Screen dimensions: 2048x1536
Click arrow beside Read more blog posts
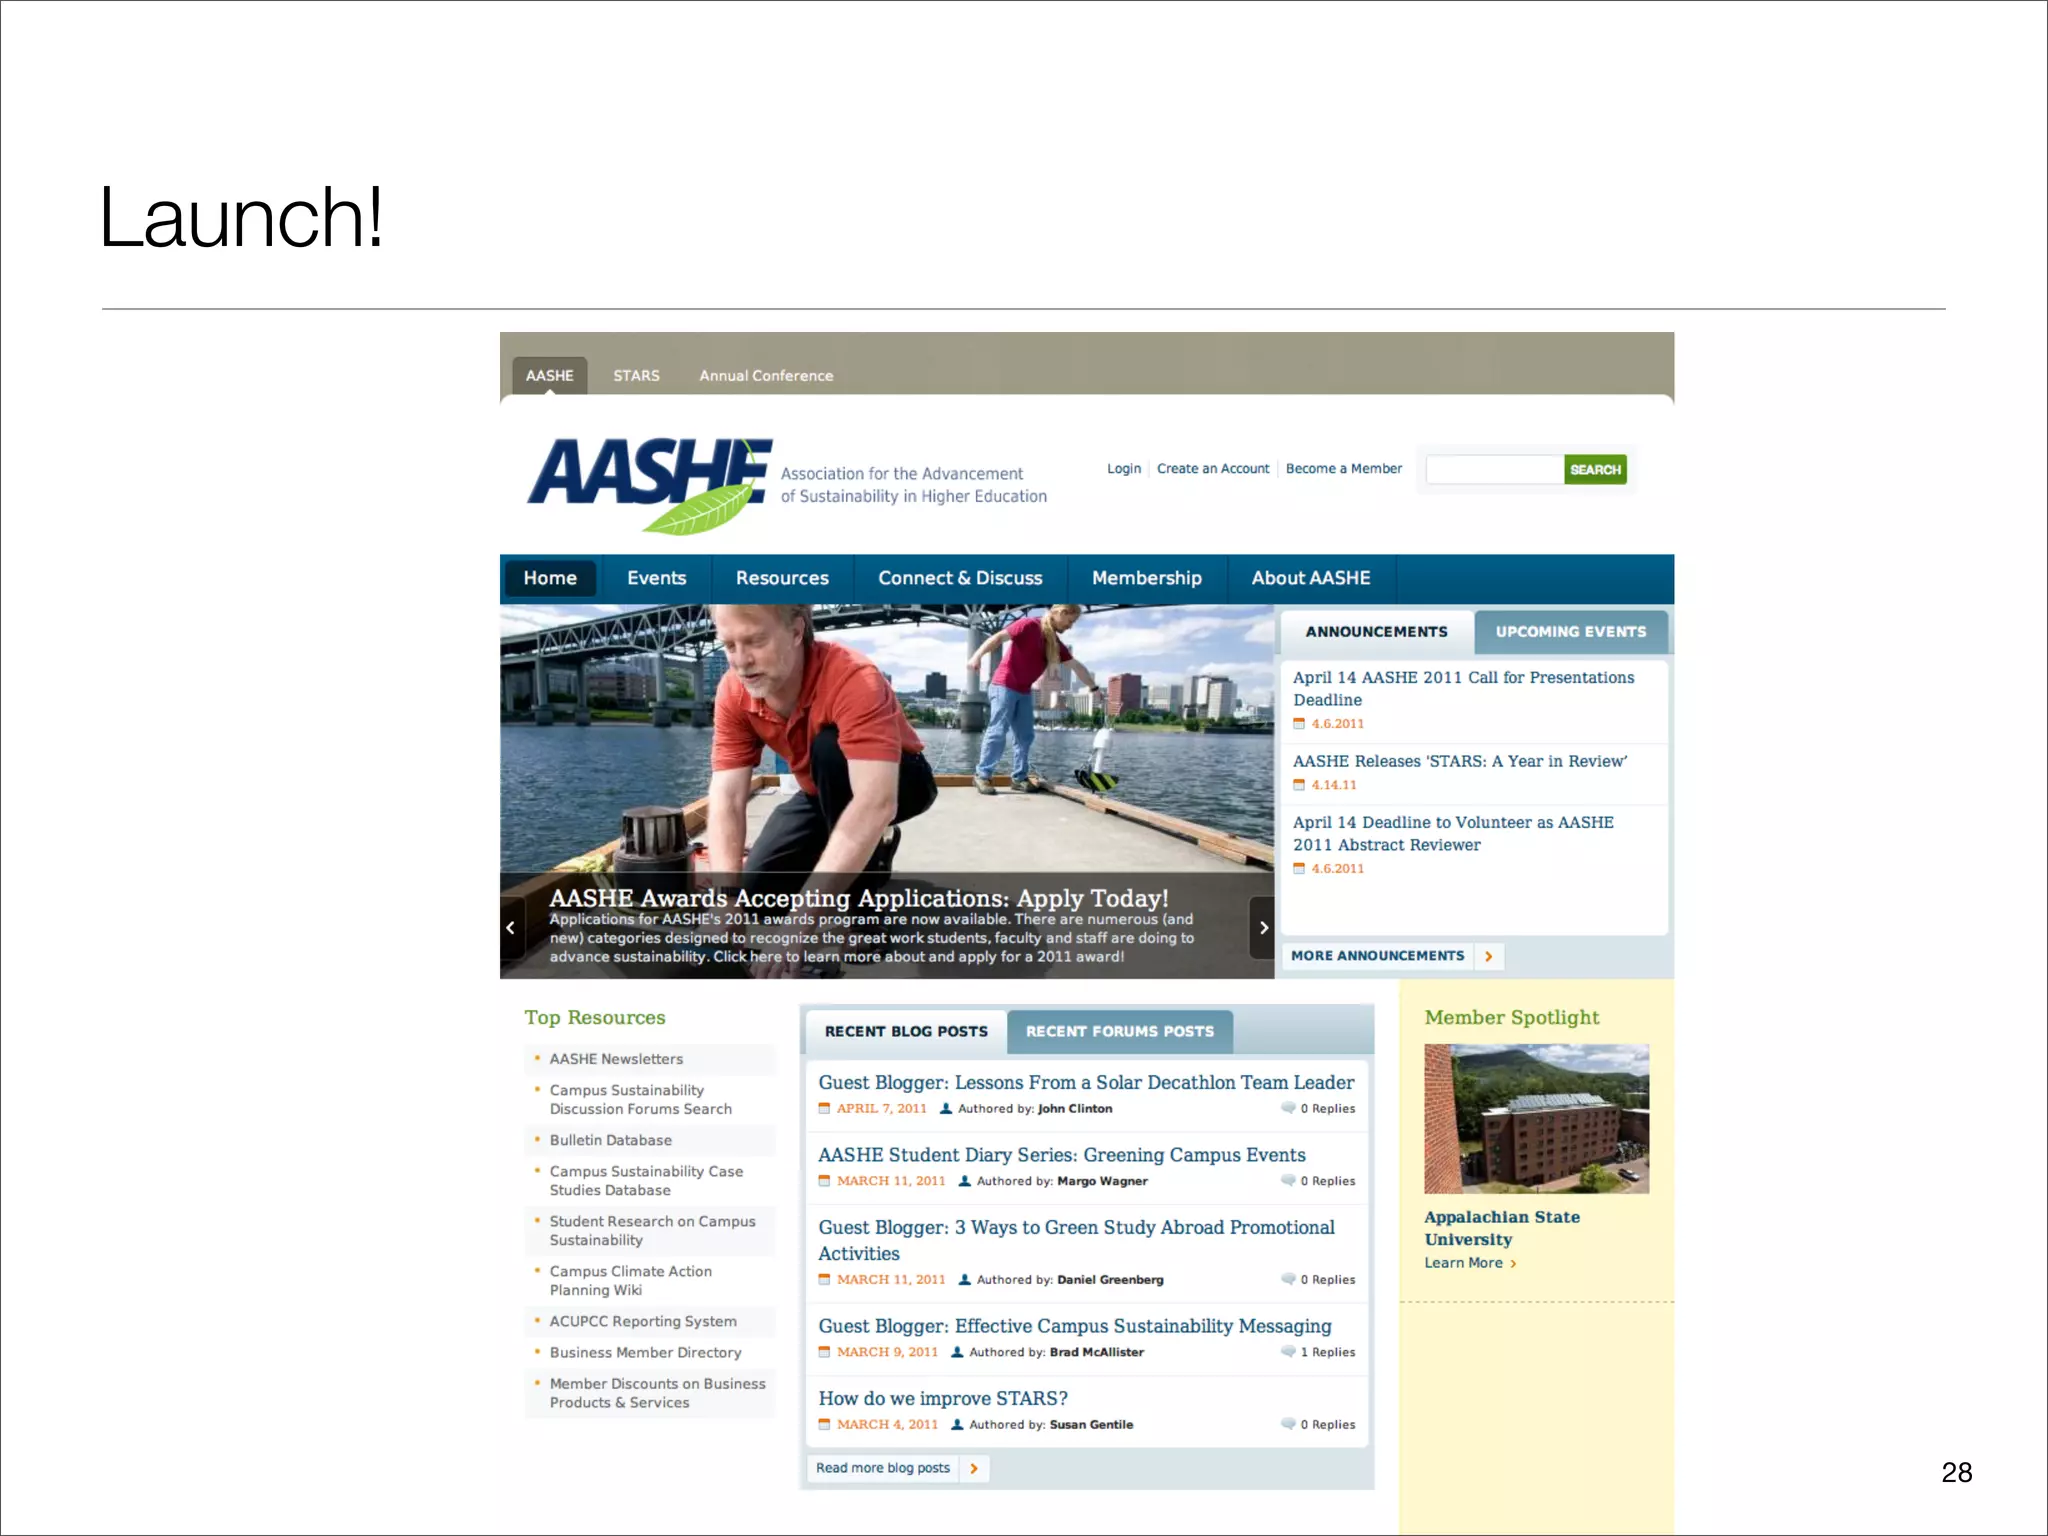(973, 1468)
